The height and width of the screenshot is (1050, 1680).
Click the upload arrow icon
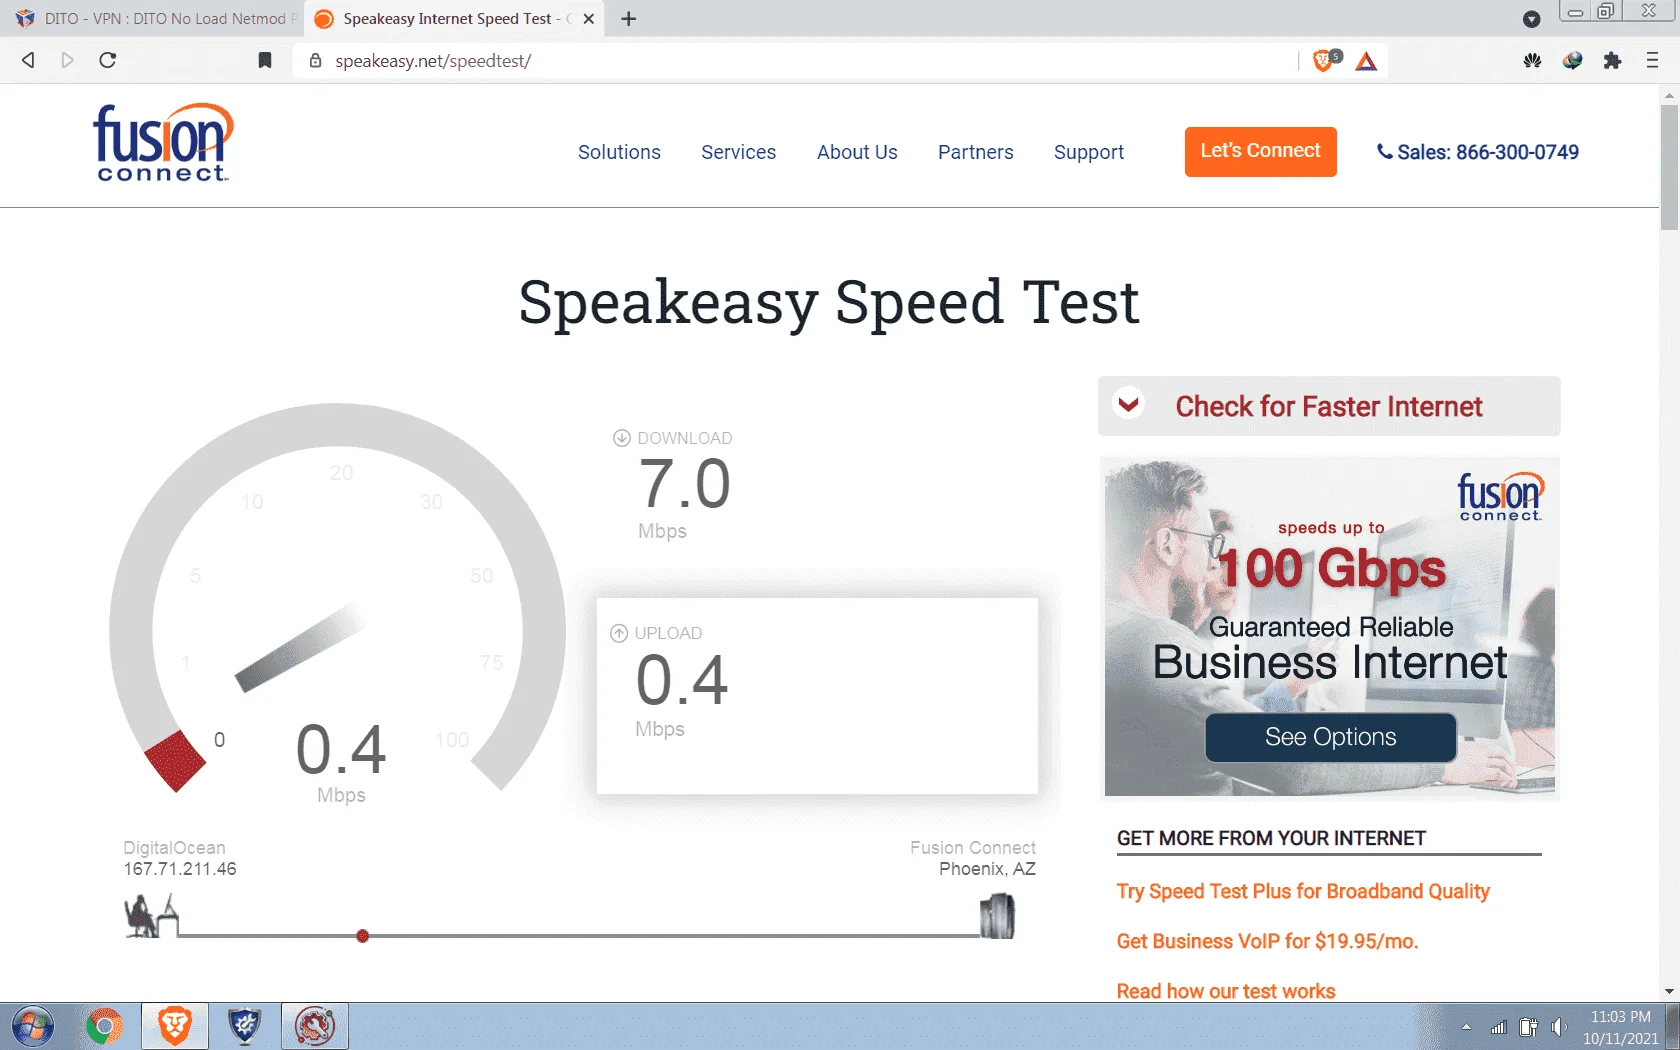(619, 633)
